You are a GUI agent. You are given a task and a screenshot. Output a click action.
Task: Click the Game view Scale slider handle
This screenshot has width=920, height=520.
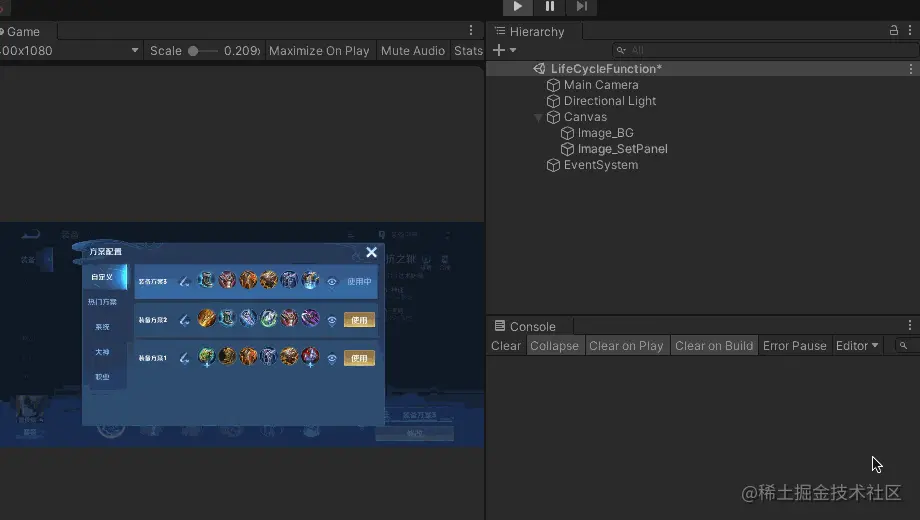coord(193,51)
